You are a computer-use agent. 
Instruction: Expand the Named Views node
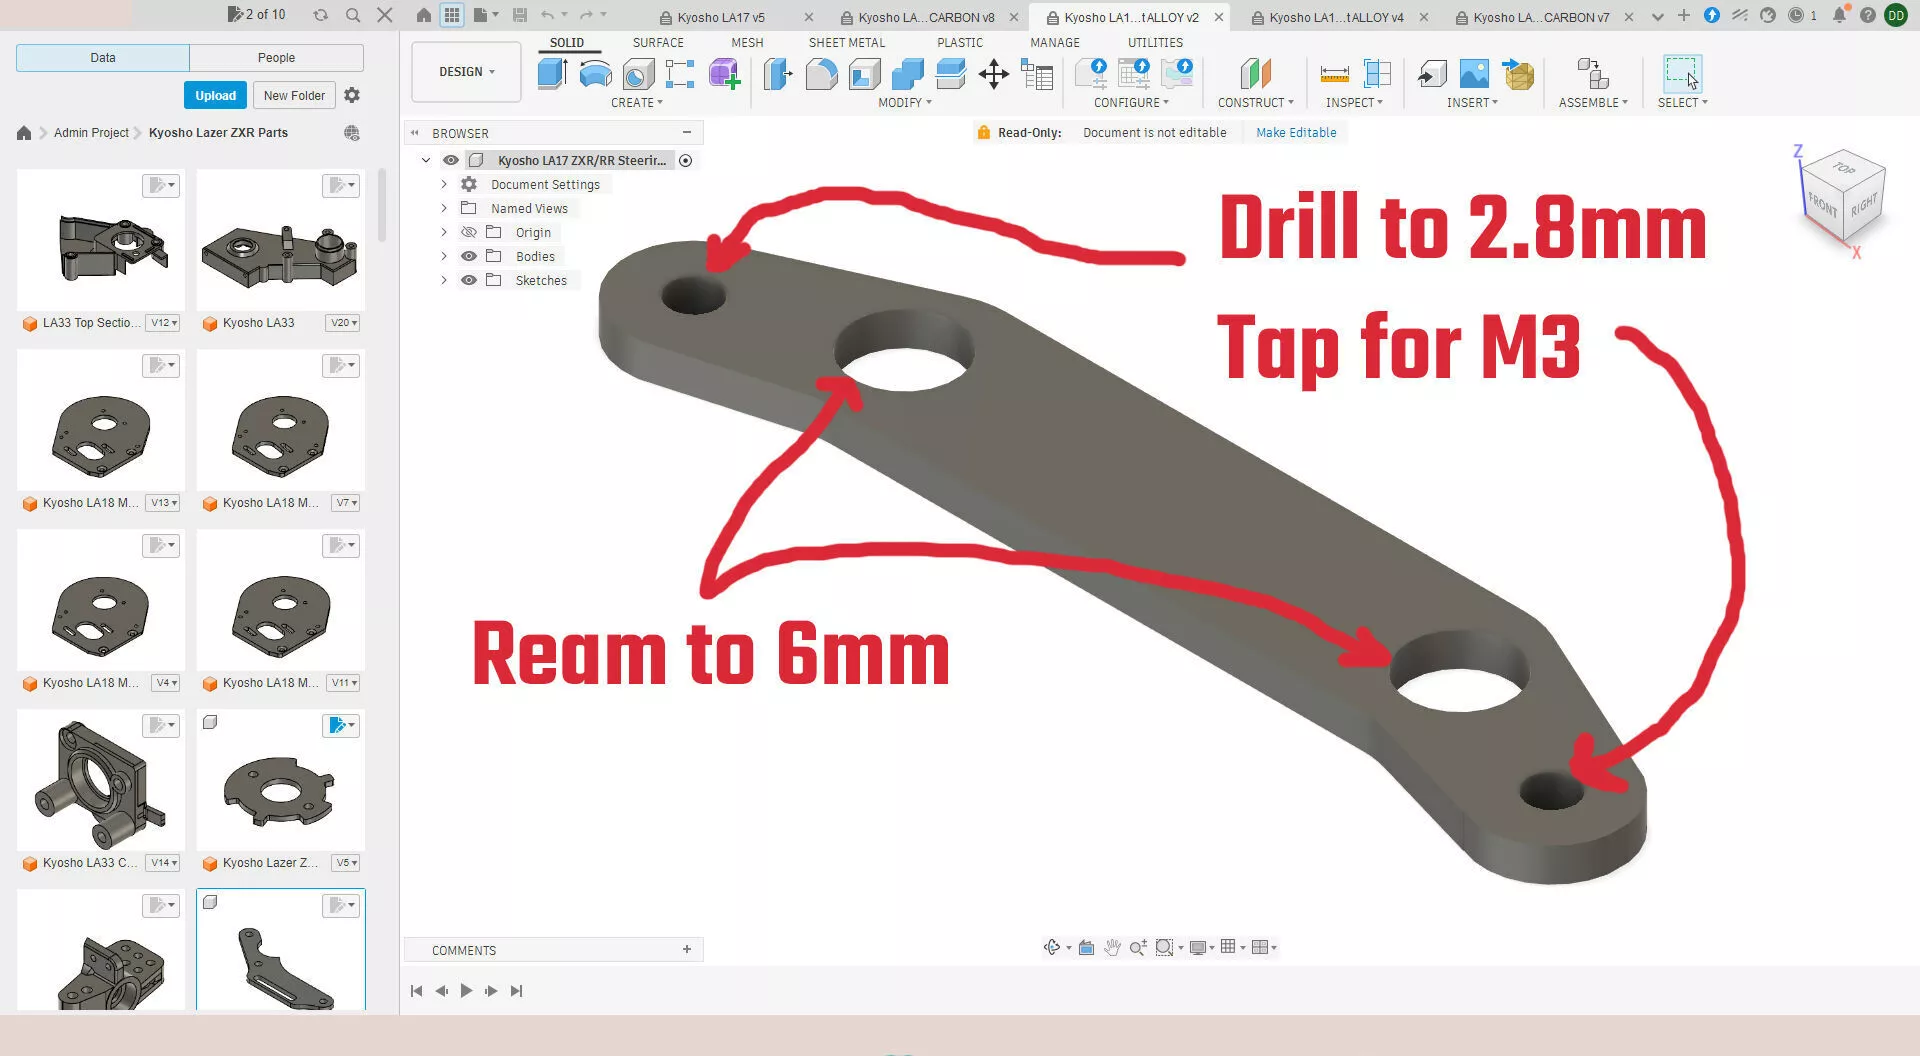click(x=444, y=208)
